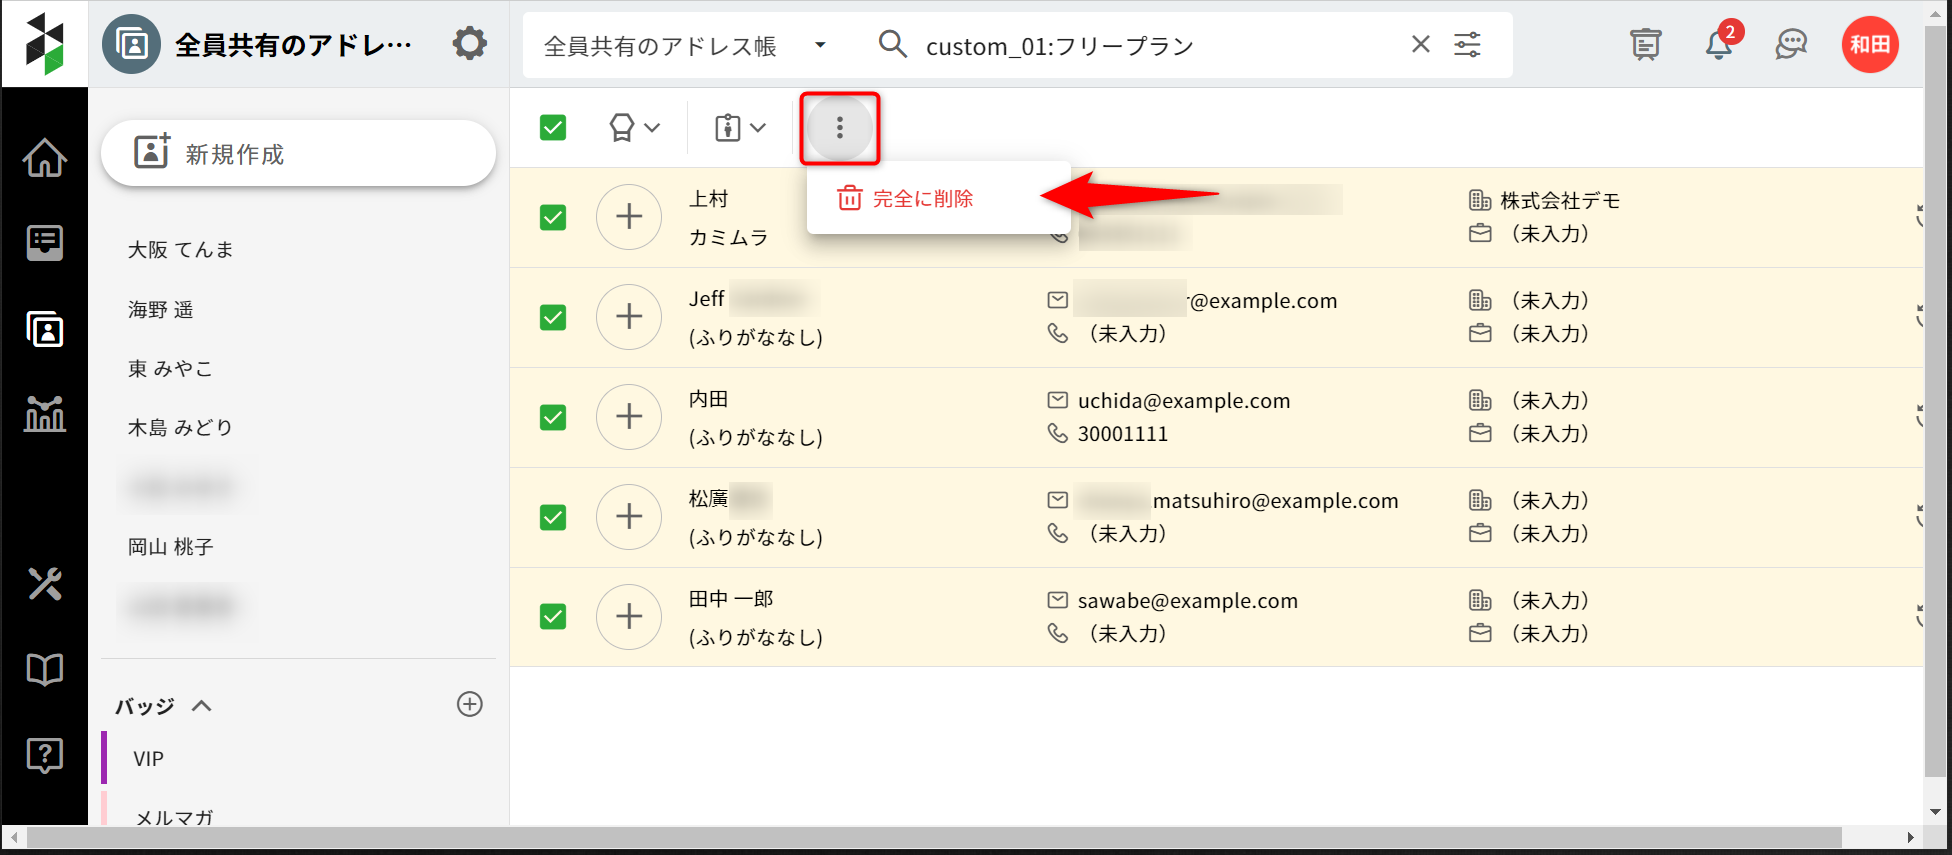The width and height of the screenshot is (1952, 855).
Task: Expand the badge assignment dropdown in toolbar
Action: [x=634, y=128]
